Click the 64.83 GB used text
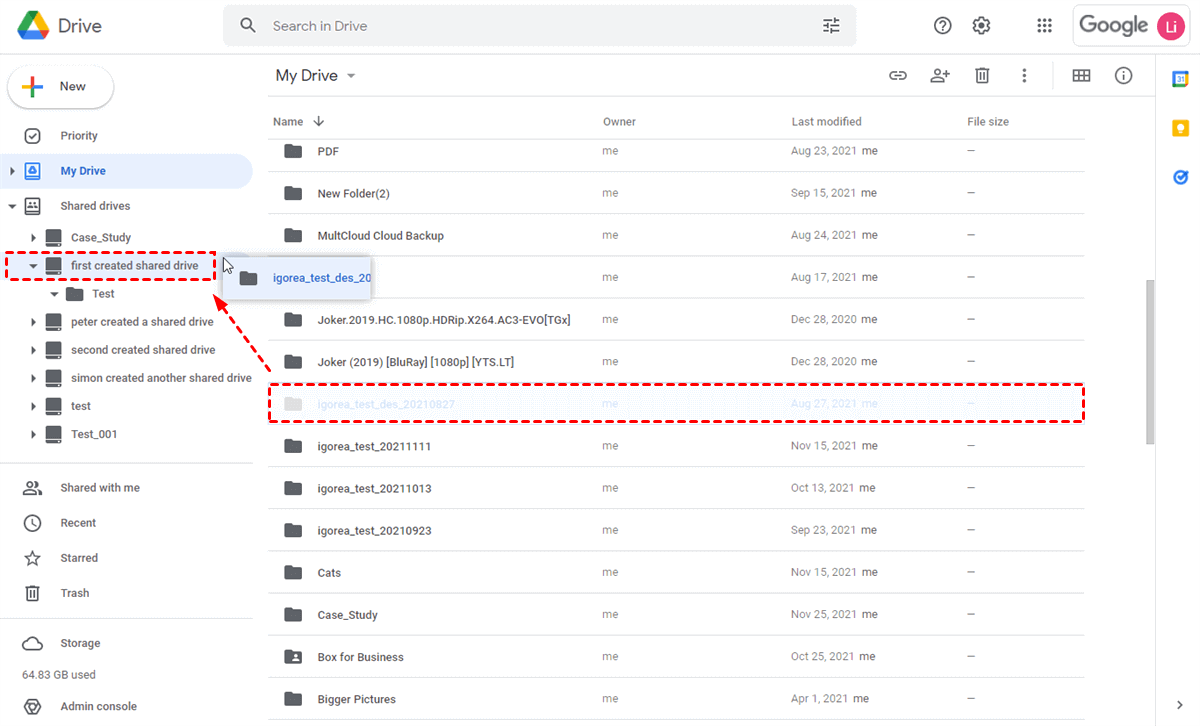 [59, 675]
